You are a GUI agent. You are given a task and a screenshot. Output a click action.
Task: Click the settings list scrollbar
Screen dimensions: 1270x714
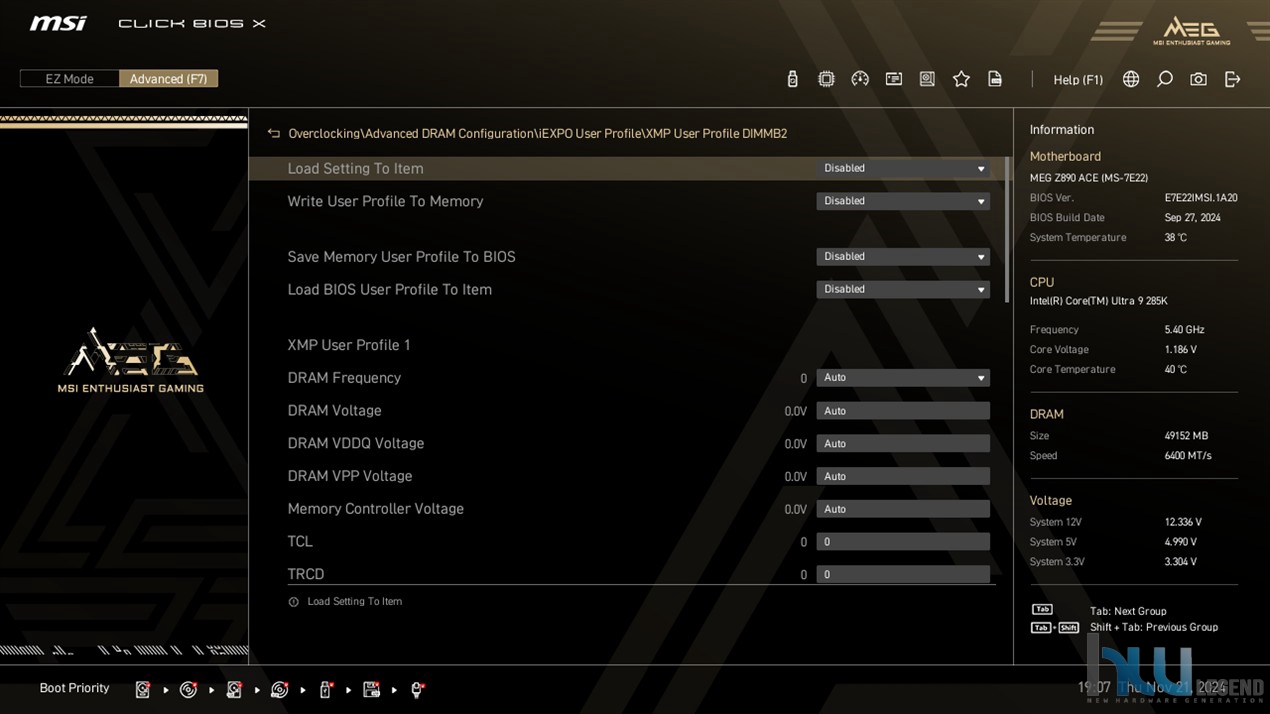[1007, 228]
